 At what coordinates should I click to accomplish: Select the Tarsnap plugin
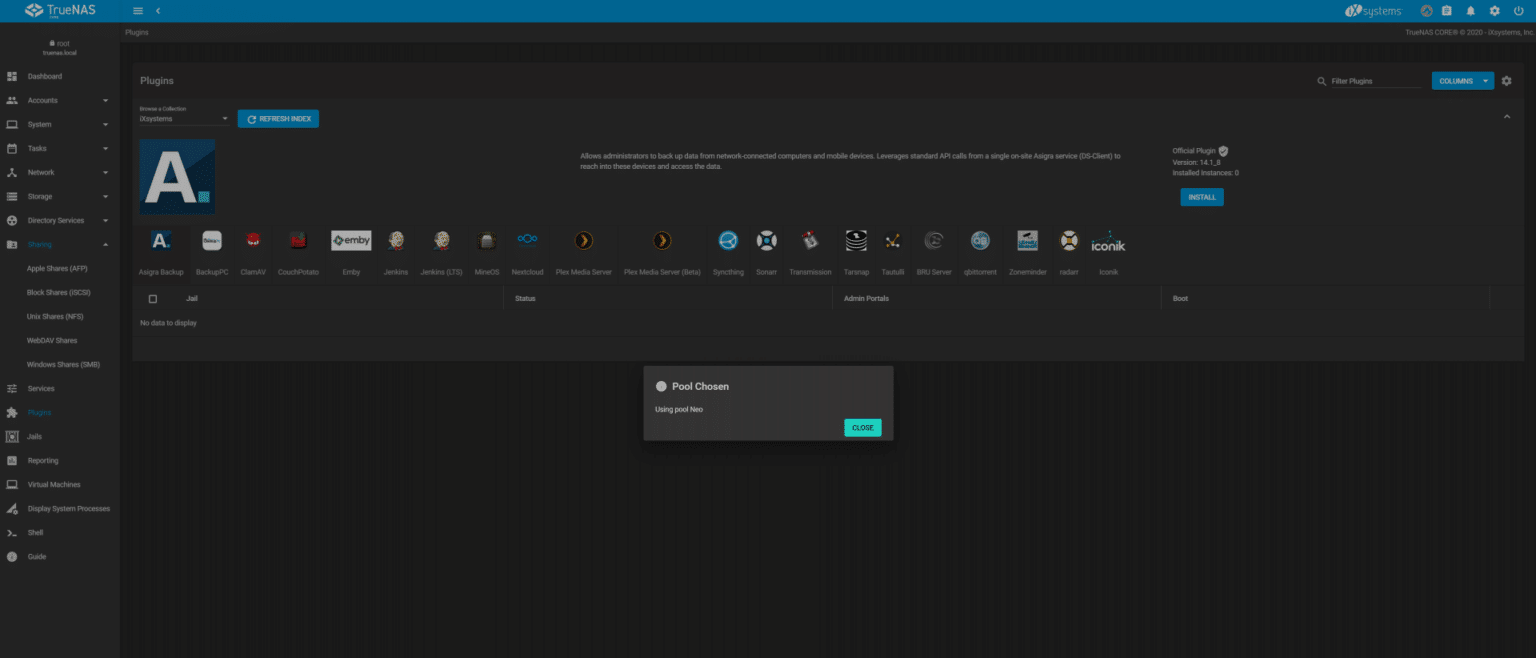[x=856, y=240]
